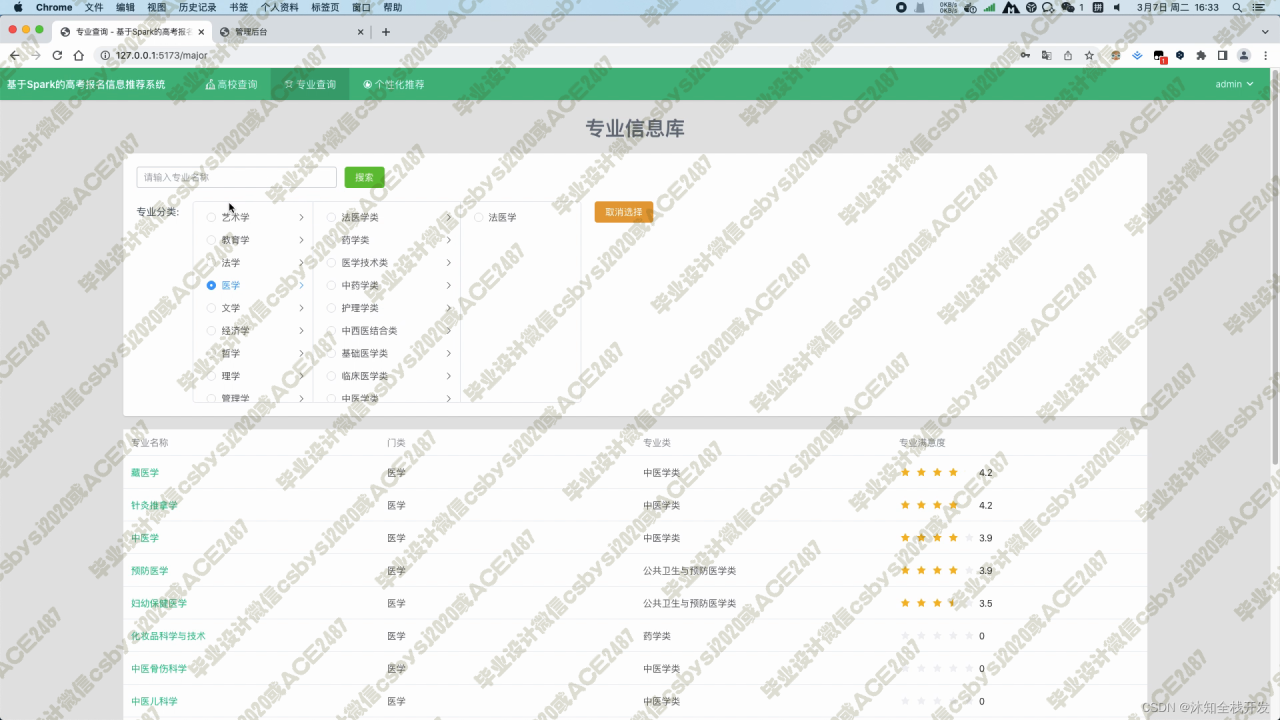Viewport: 1280px width, 720px height.
Task: Toggle the Chrome side panel icon
Action: pos(1222,56)
